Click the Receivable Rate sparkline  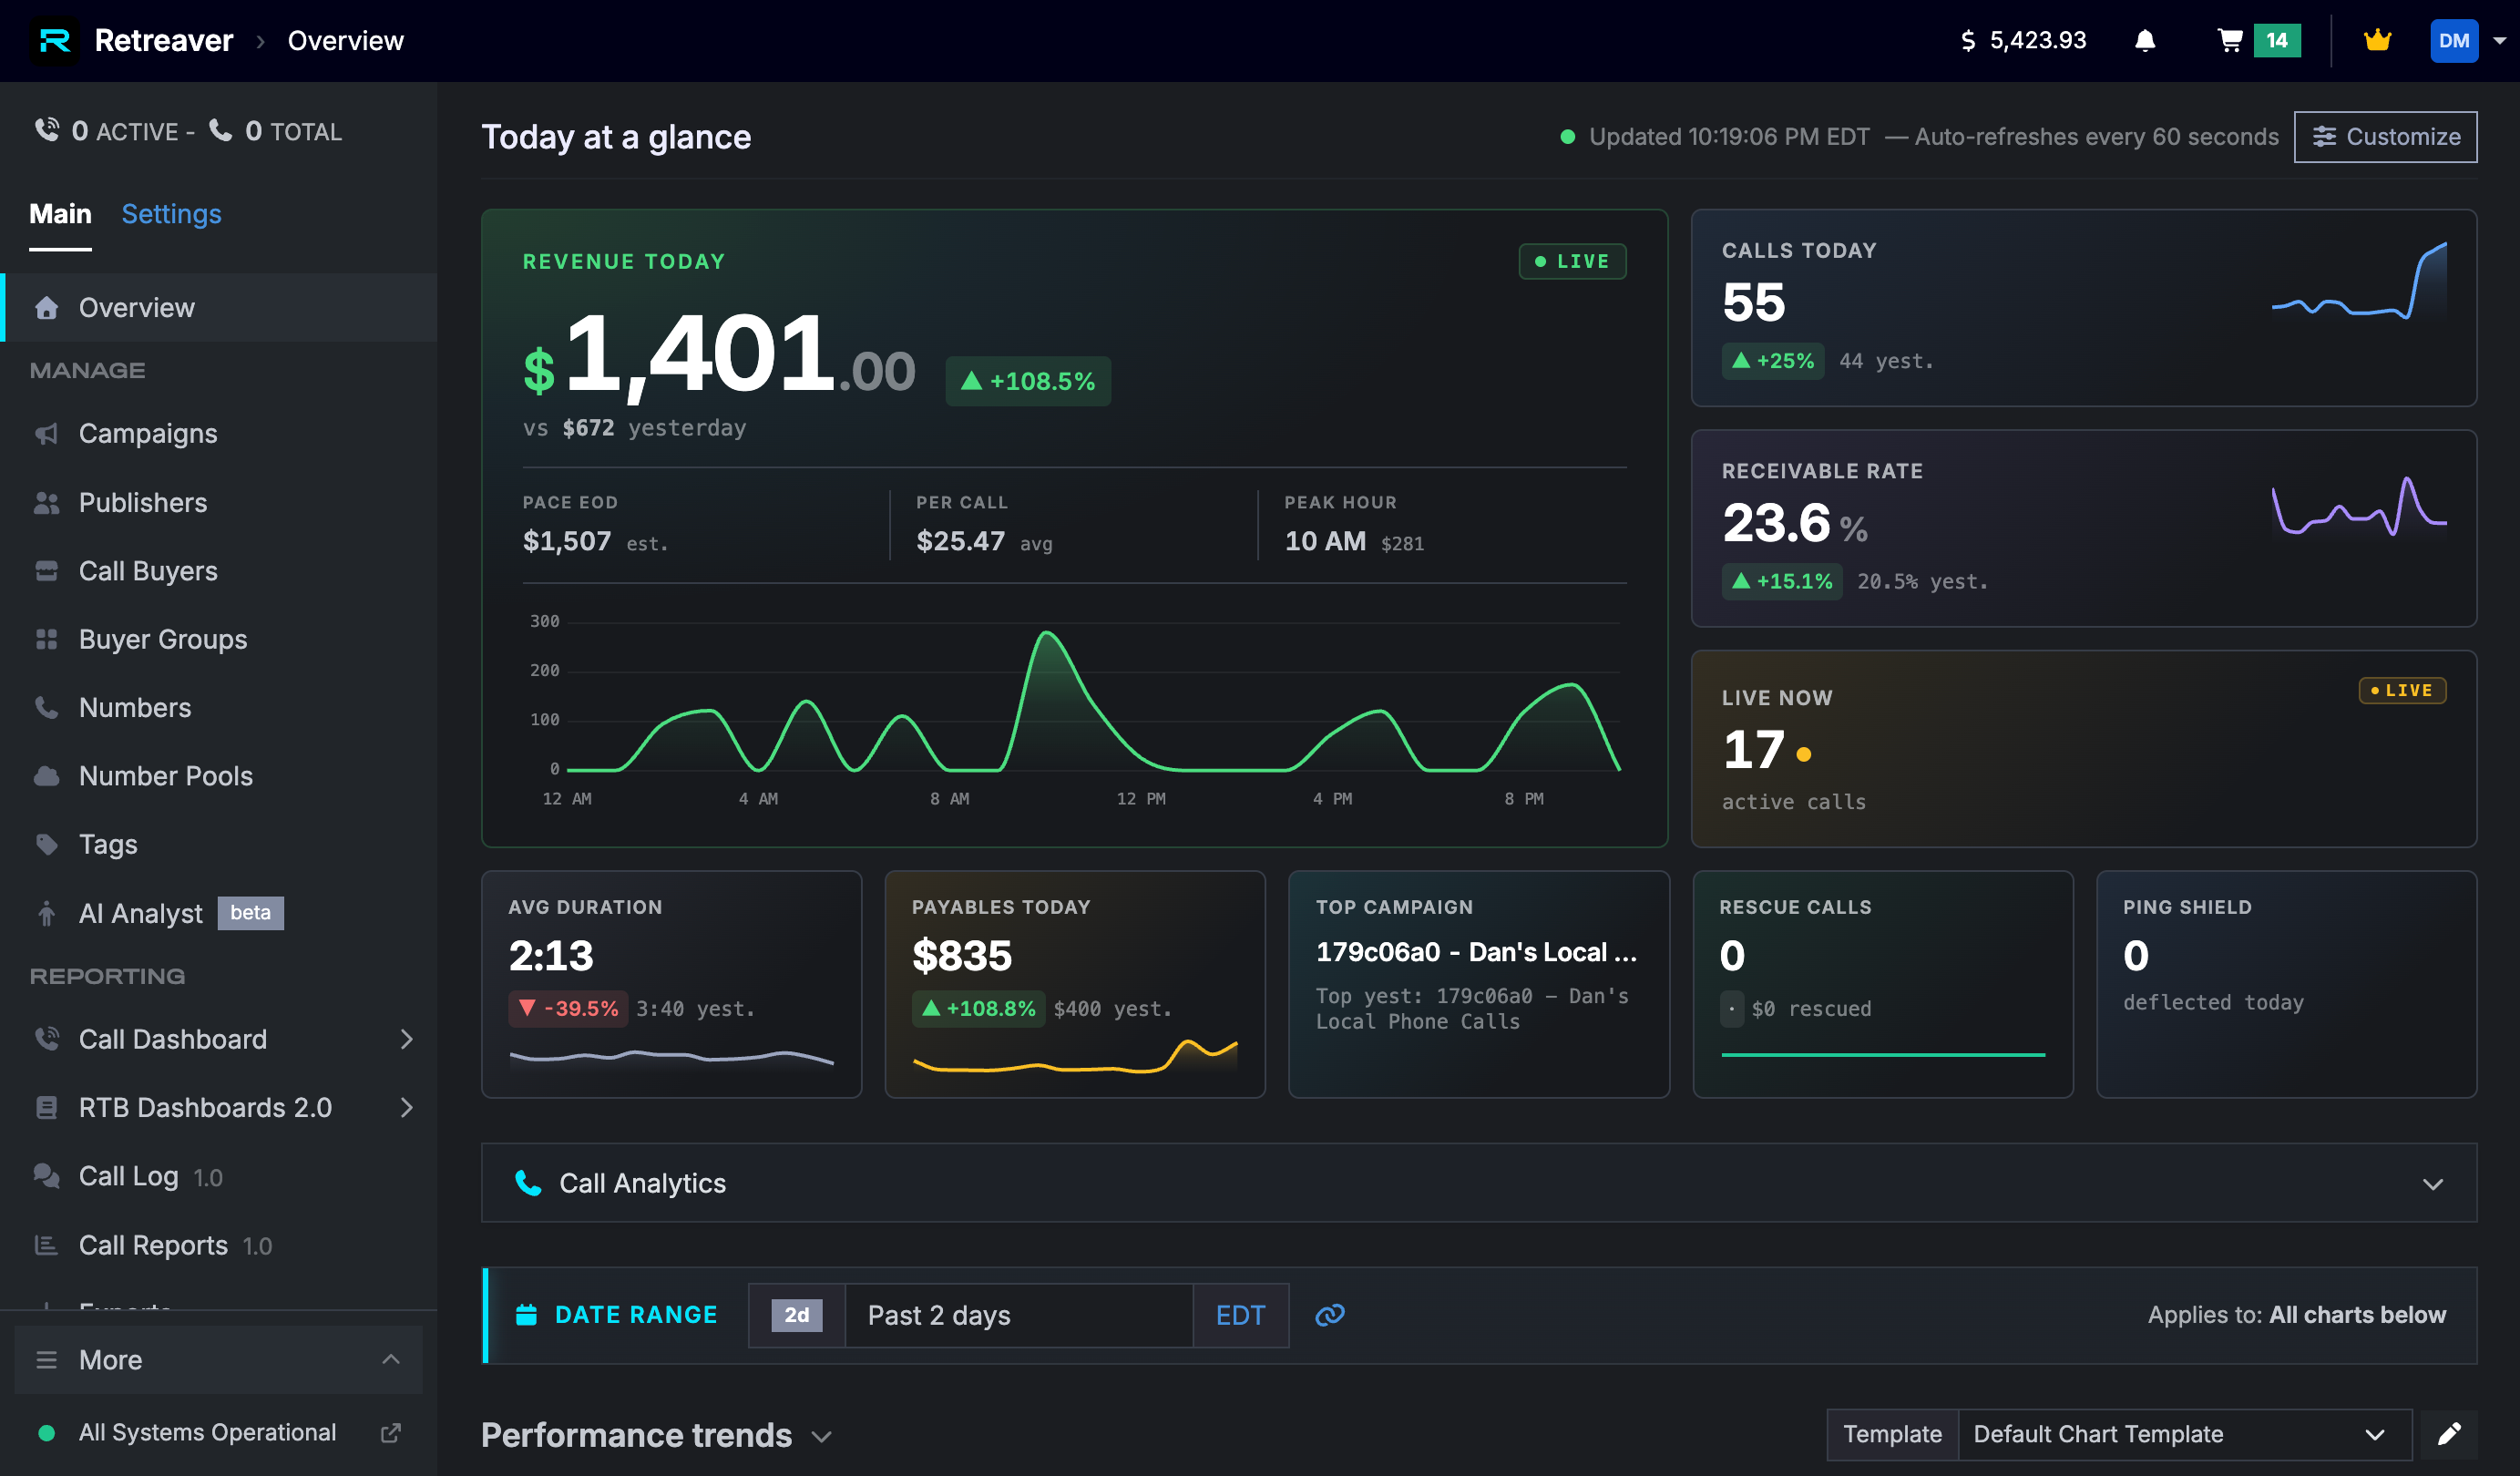click(x=2359, y=505)
